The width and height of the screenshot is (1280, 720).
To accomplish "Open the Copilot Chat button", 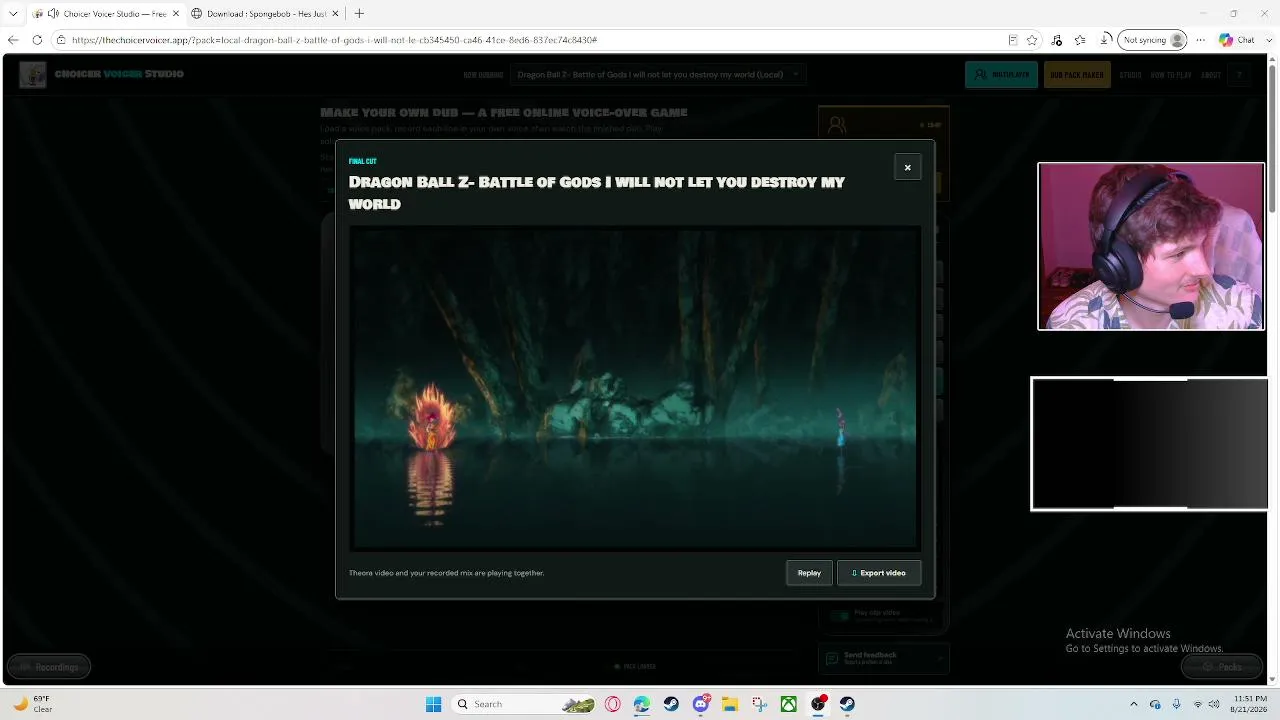I will [1237, 40].
